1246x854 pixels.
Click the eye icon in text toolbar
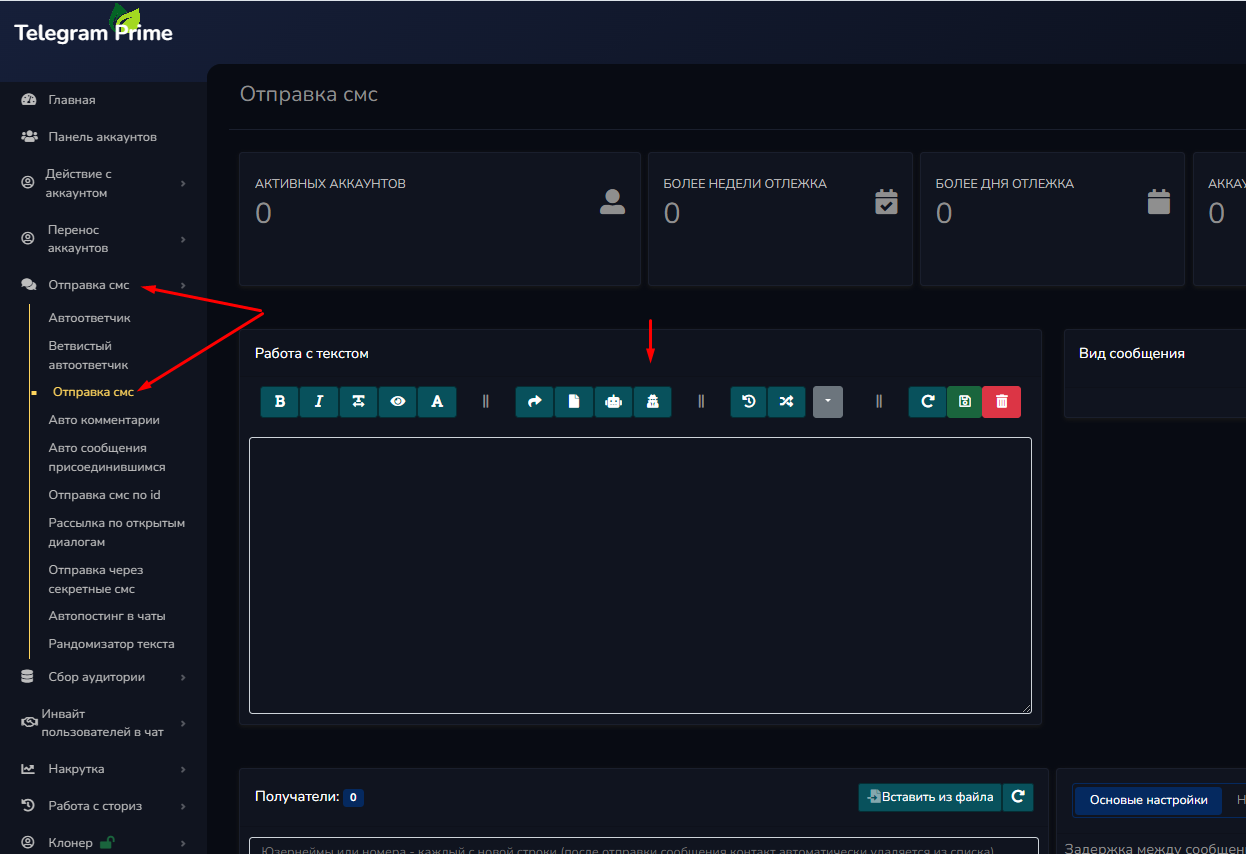tap(398, 402)
